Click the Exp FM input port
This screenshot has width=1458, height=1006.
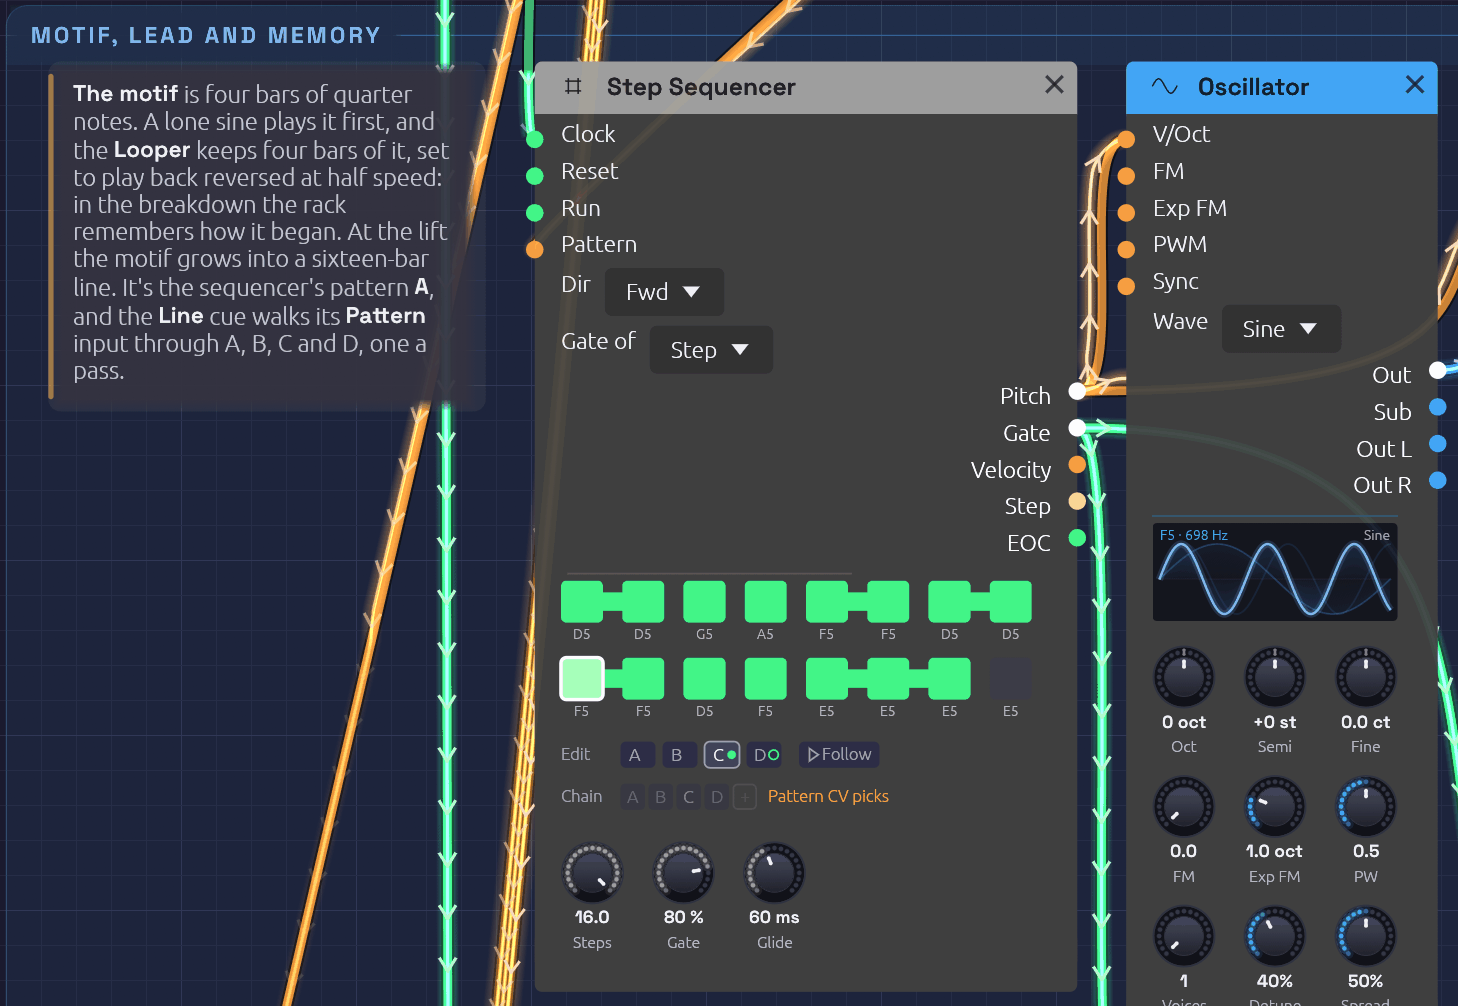tap(1126, 212)
